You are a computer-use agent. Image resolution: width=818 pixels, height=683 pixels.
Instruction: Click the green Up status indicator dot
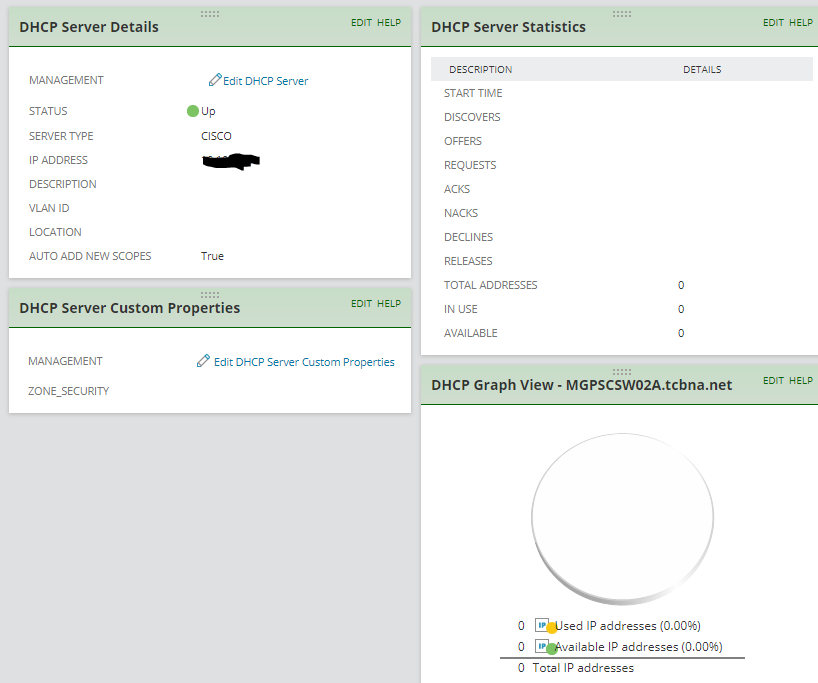pos(193,111)
